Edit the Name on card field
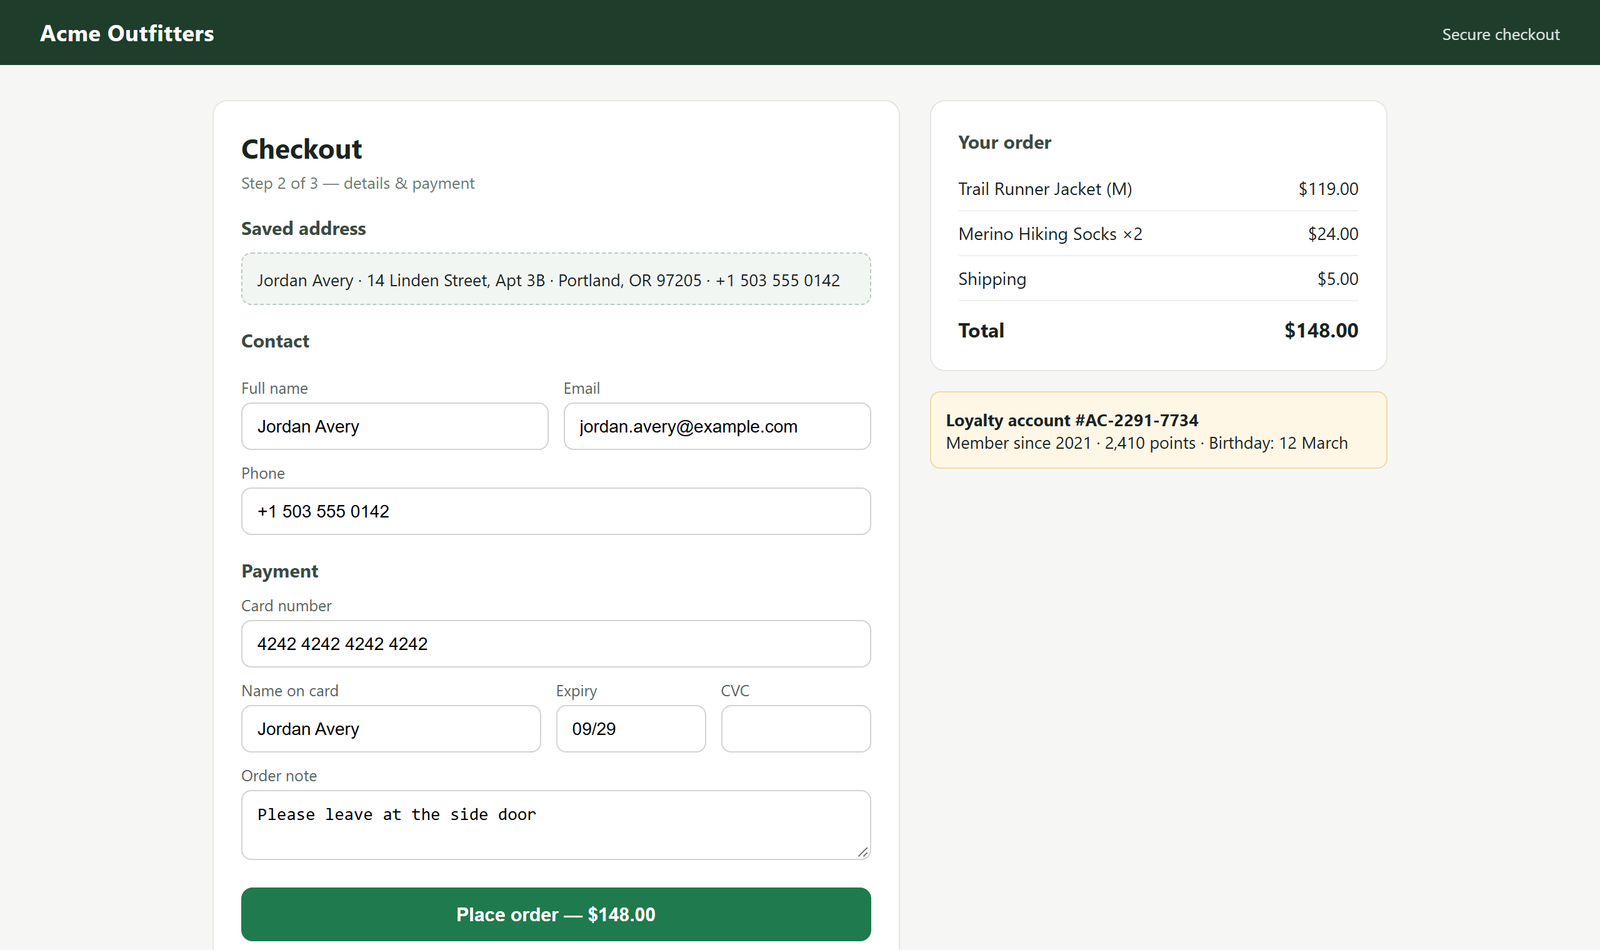1600x950 pixels. click(x=391, y=729)
